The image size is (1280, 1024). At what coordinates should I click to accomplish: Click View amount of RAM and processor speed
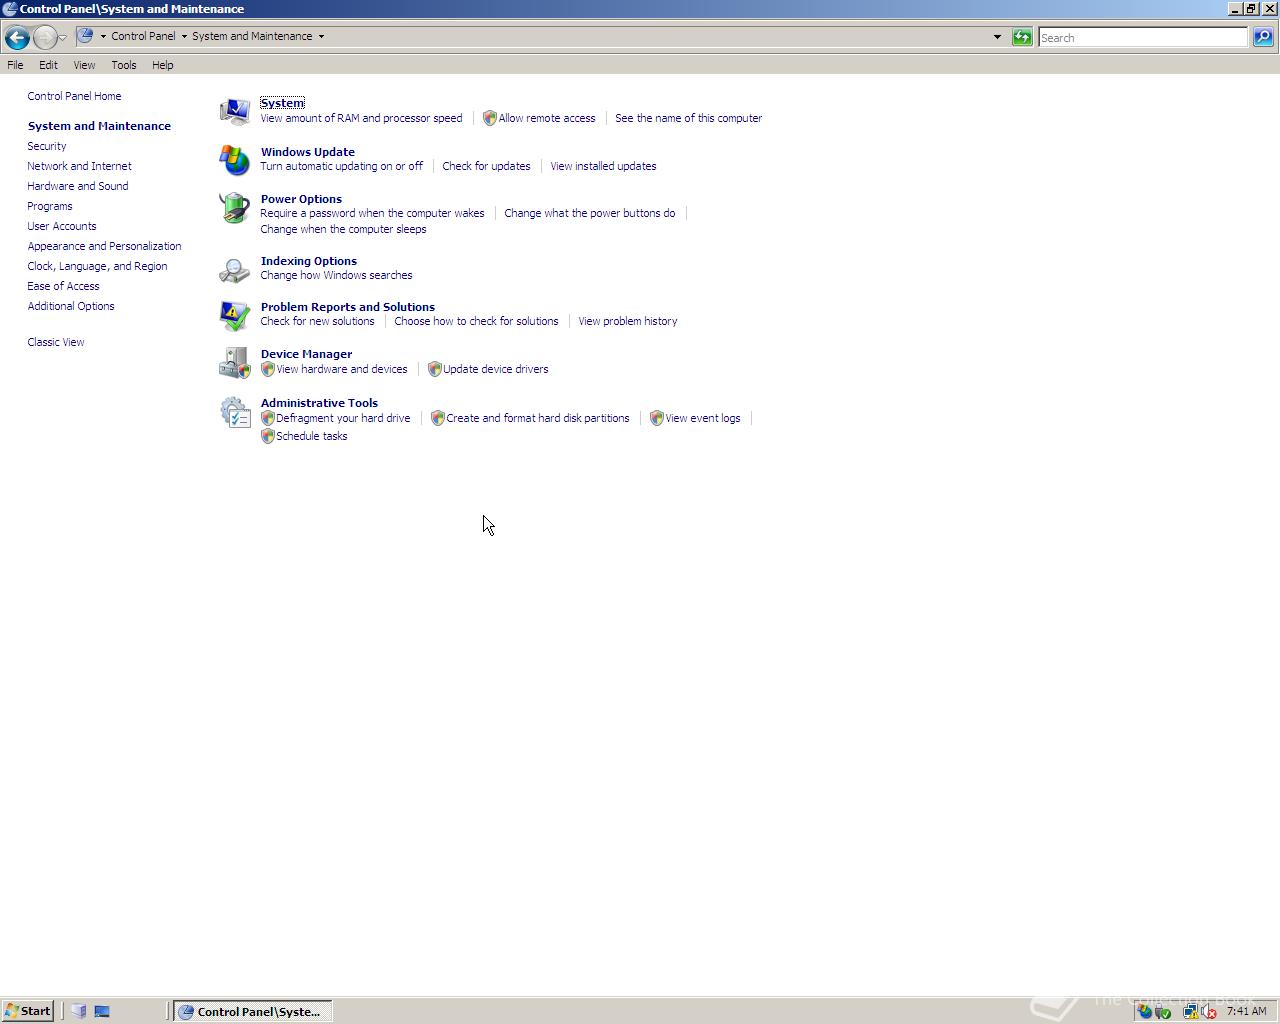(361, 118)
